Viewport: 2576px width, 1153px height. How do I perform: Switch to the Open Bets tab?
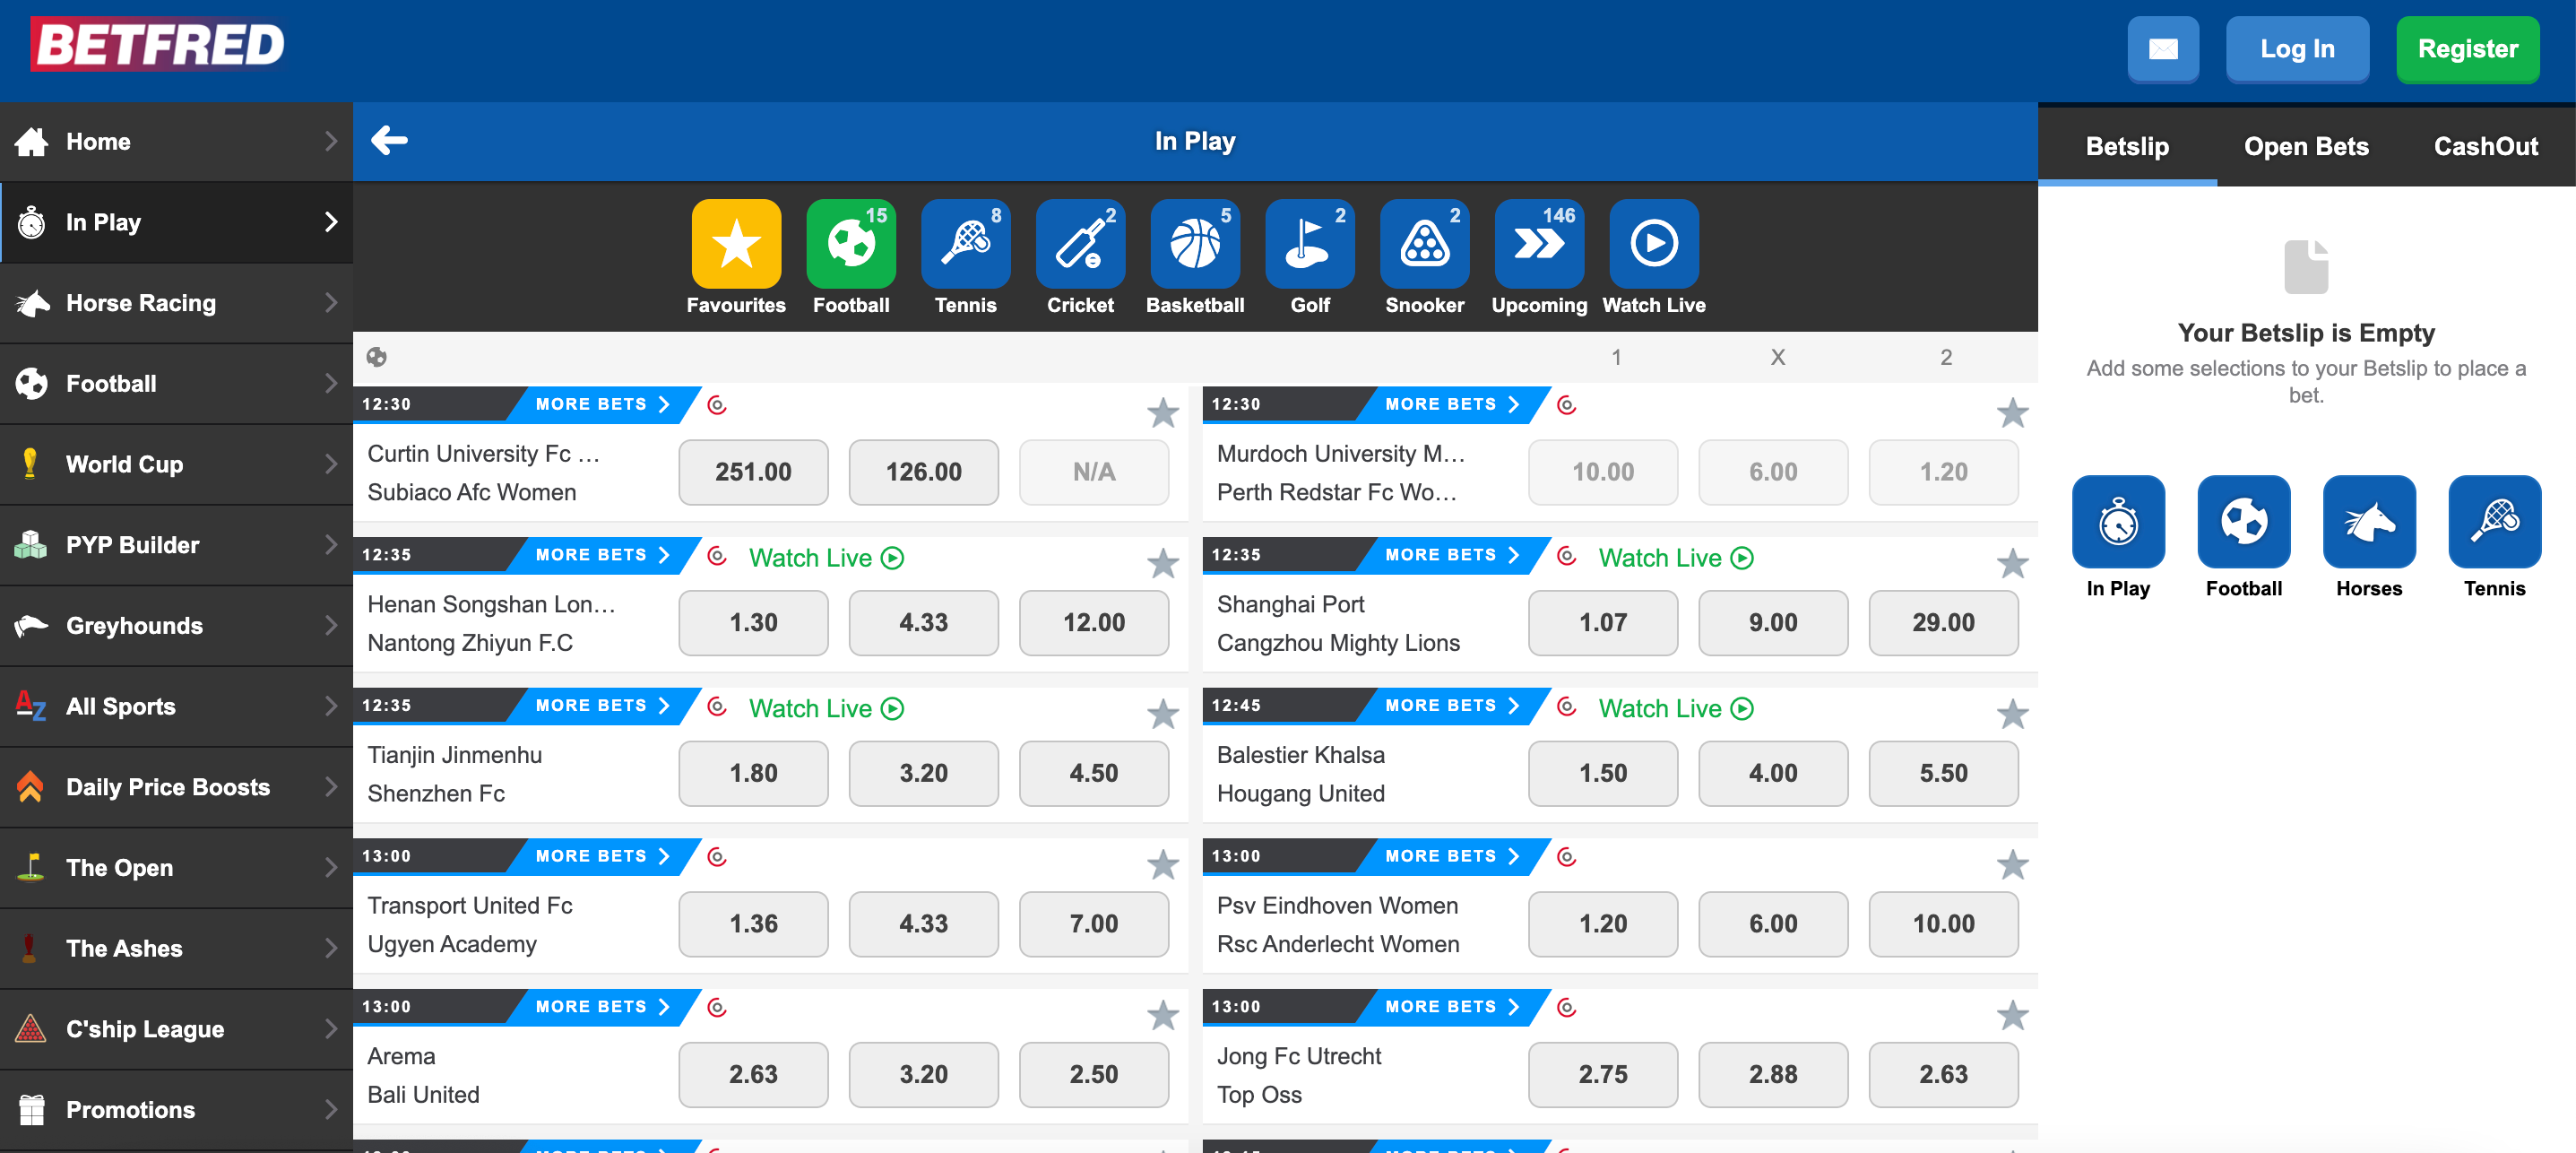pos(2305,147)
